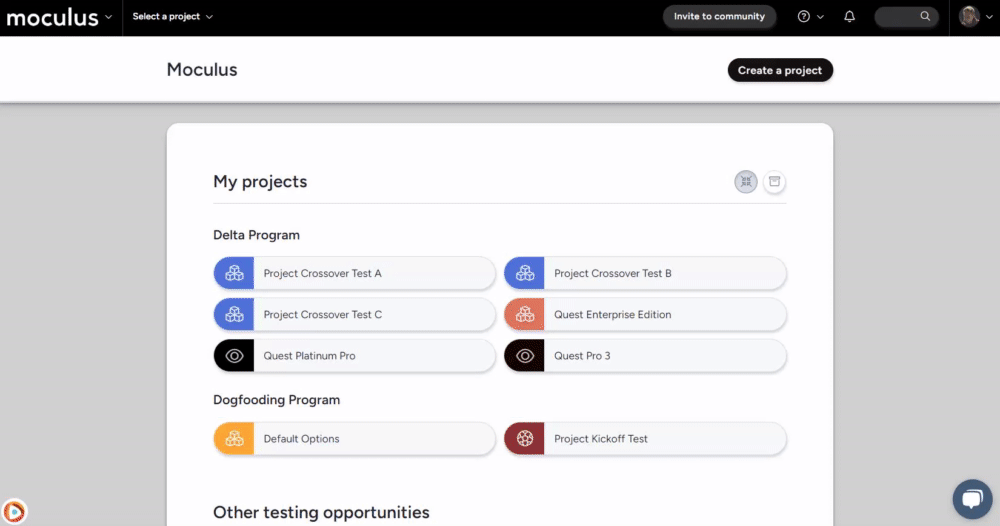Expand the Select a project dropdown
Image resolution: width=1000 pixels, height=526 pixels.
tap(173, 17)
